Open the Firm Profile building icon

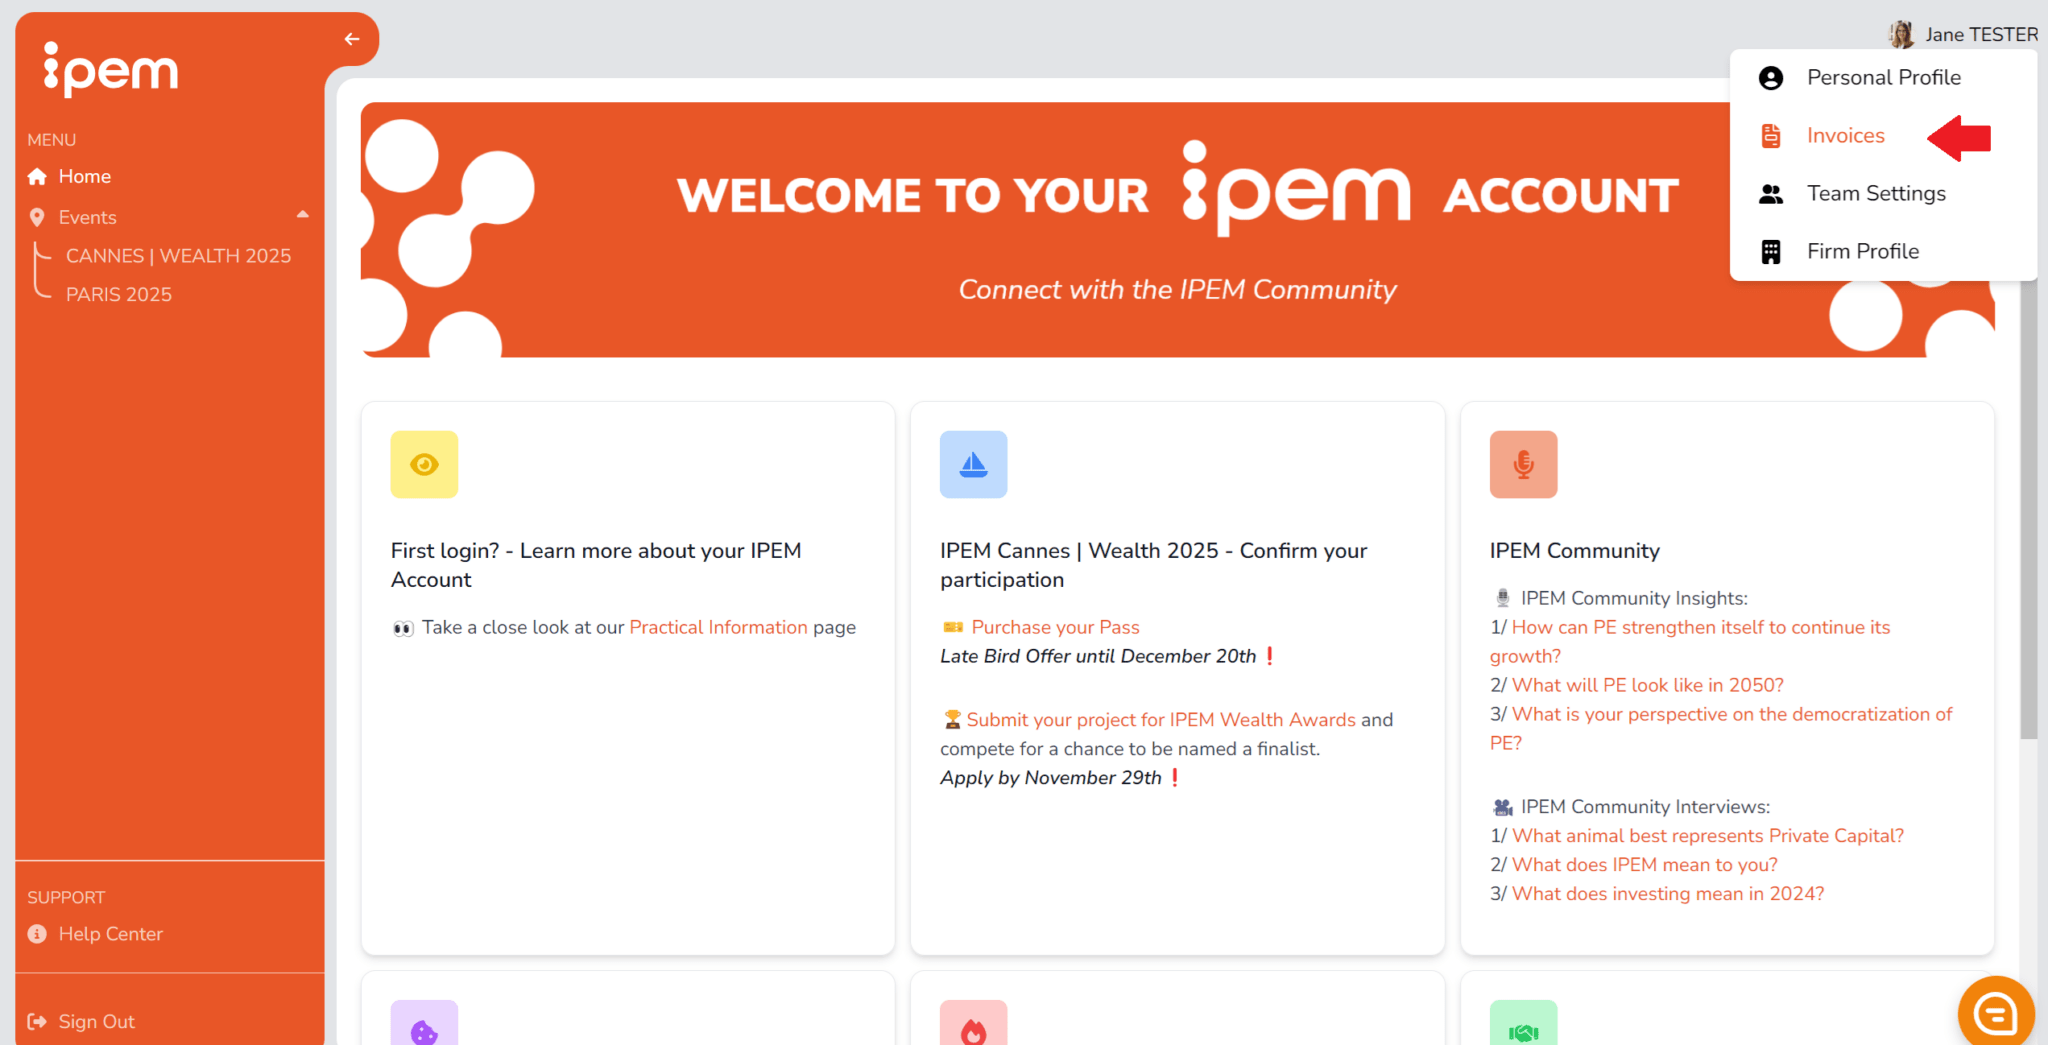coord(1771,251)
